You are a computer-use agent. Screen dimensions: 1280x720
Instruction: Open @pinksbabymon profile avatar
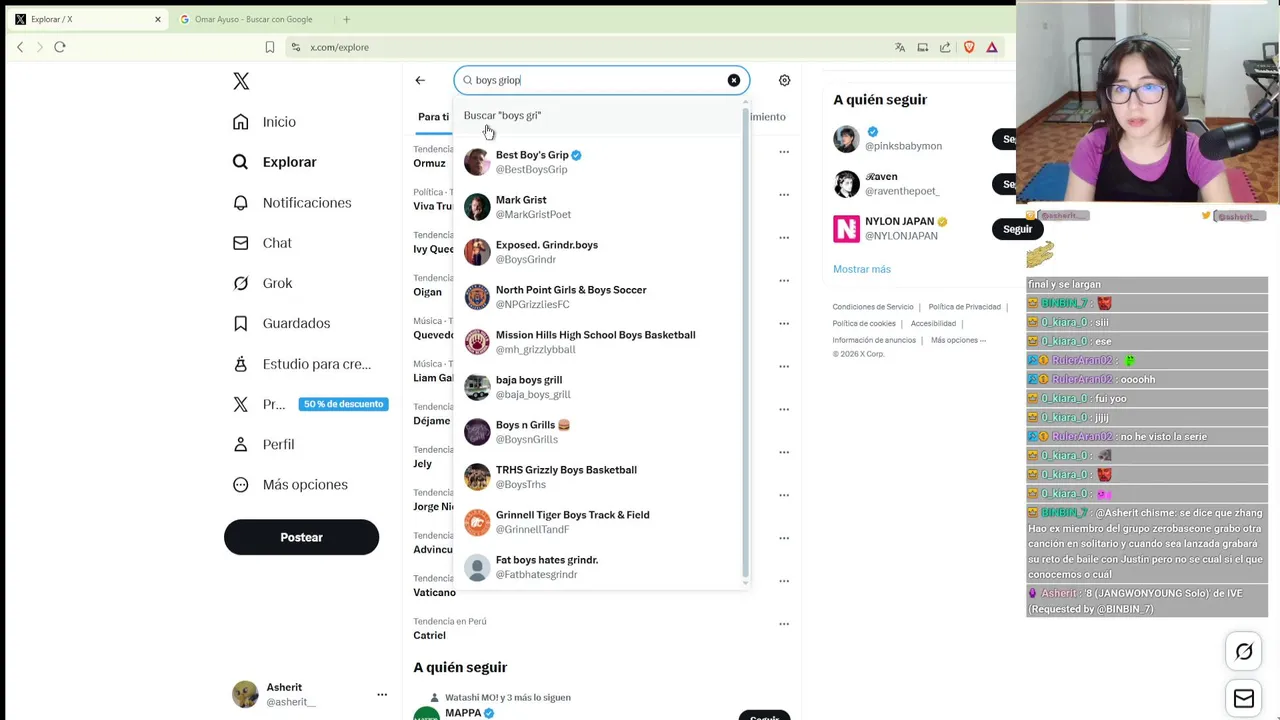click(x=846, y=139)
